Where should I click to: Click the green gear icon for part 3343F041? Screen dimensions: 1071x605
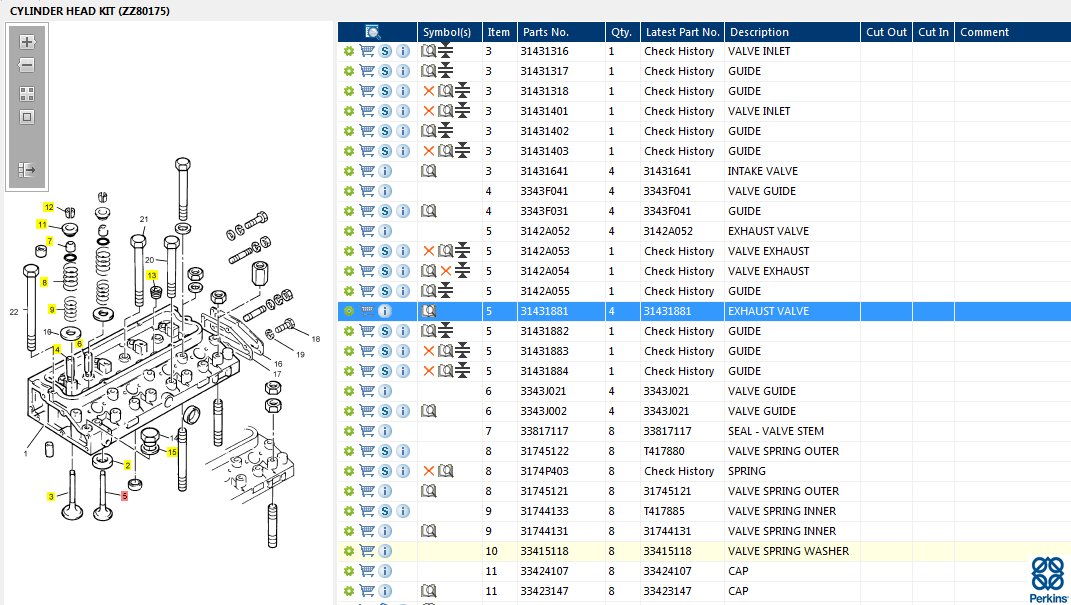348,191
